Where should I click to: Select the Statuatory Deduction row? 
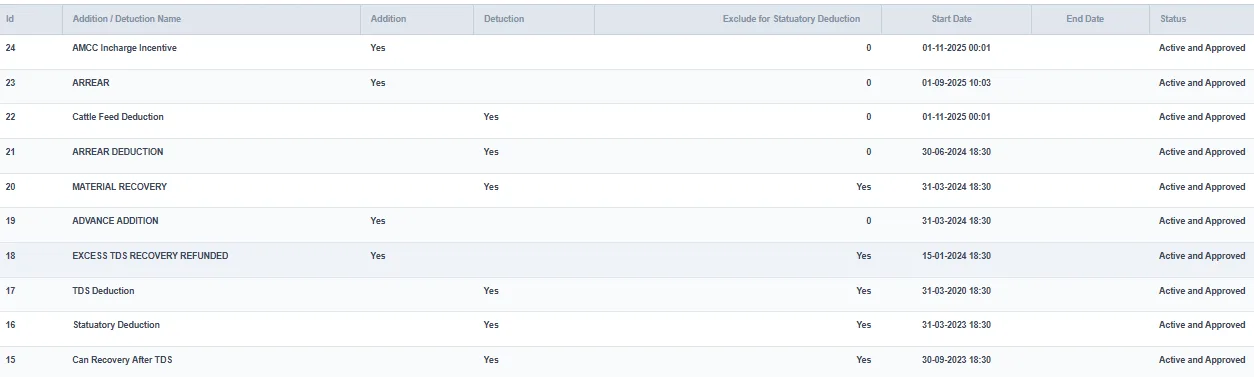click(627, 325)
